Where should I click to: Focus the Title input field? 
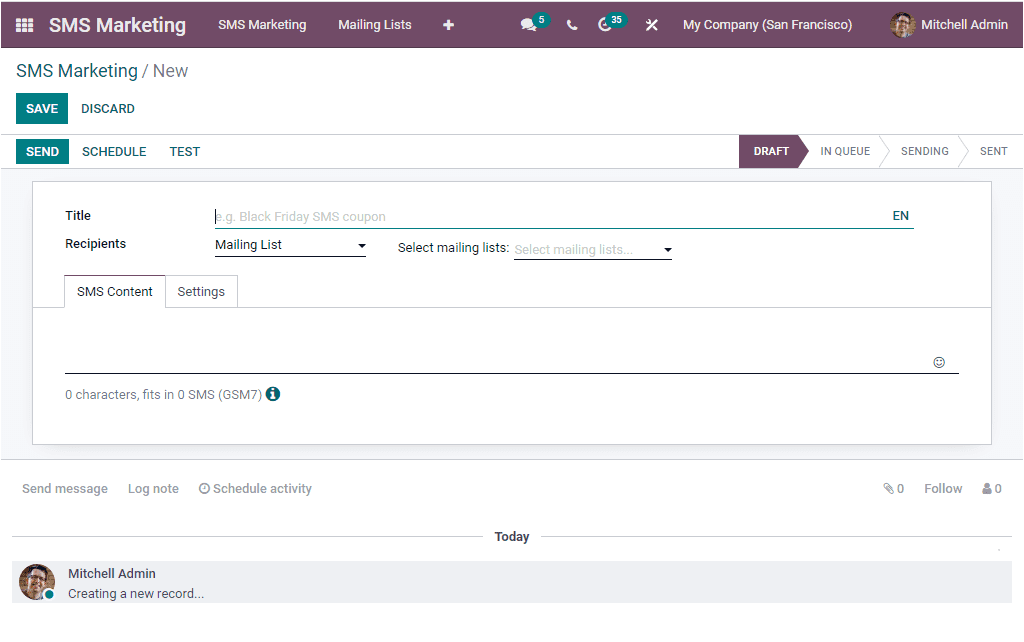(x=551, y=217)
